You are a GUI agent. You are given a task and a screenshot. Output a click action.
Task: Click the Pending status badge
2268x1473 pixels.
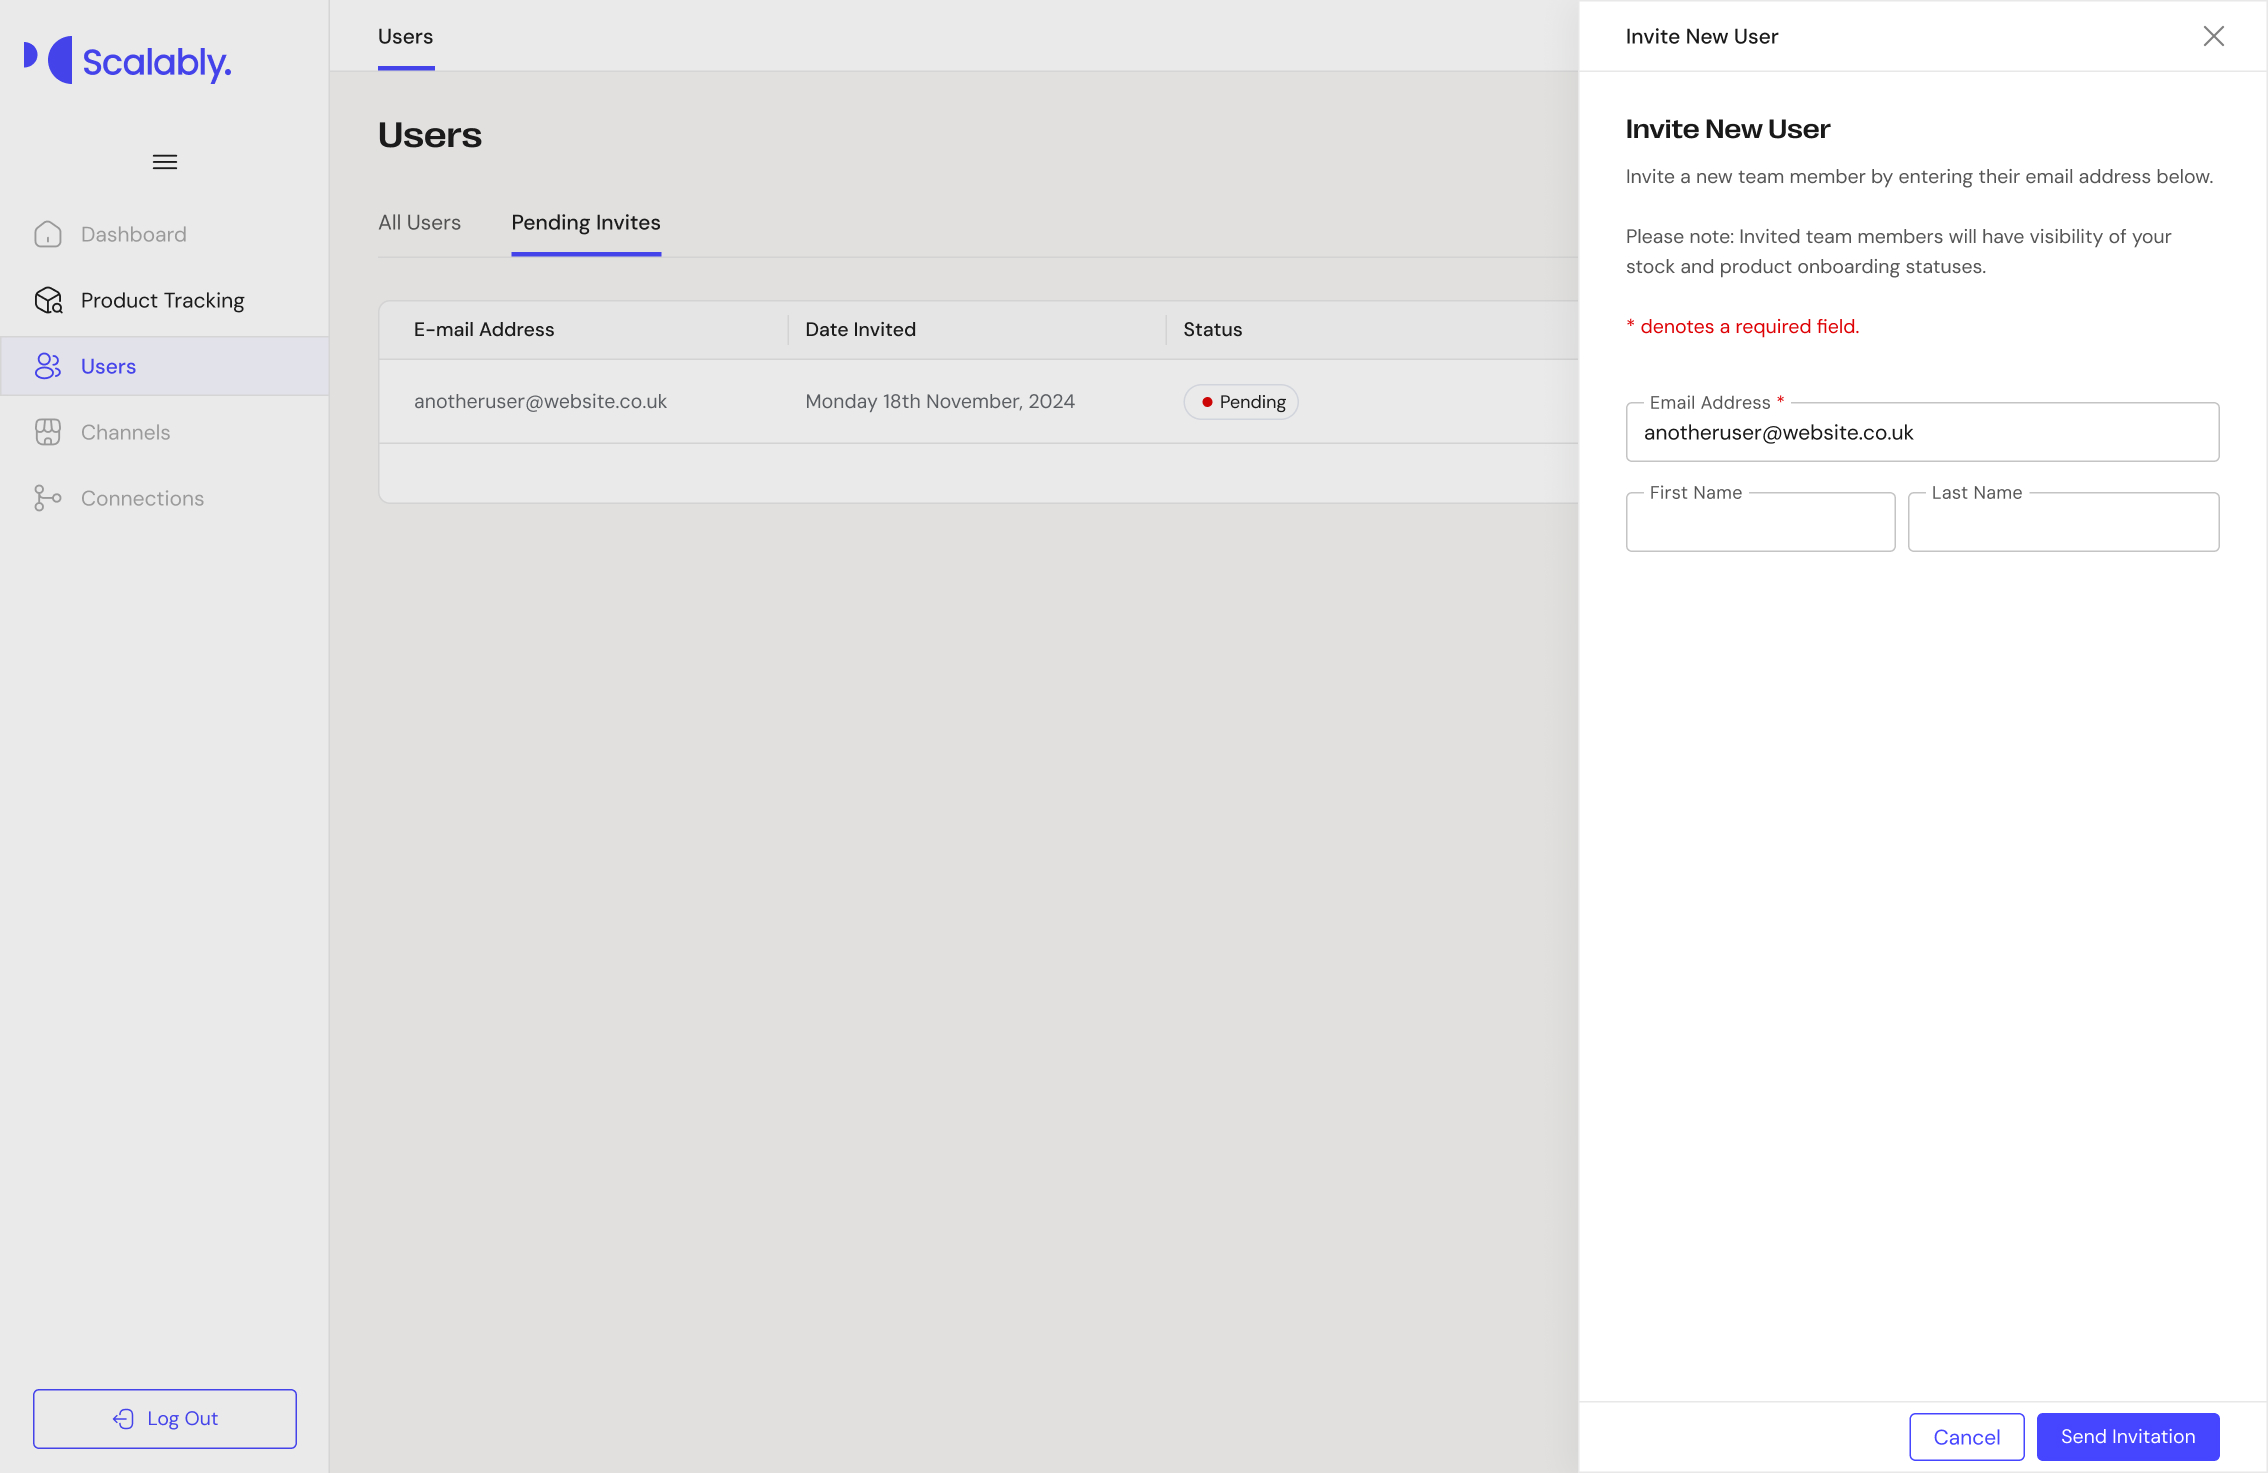1241,401
